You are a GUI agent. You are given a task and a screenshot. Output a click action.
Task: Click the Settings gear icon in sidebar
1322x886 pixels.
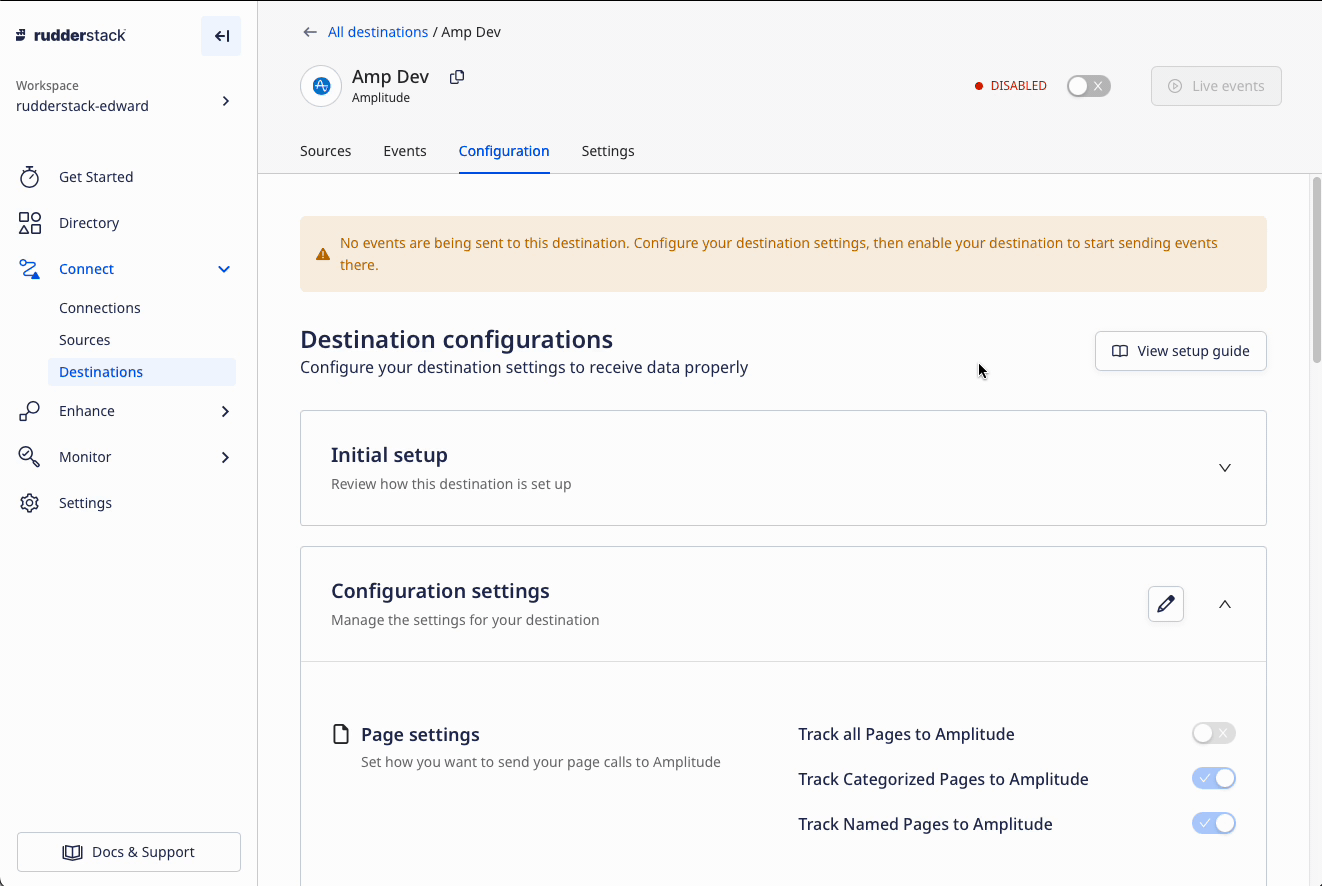30,503
